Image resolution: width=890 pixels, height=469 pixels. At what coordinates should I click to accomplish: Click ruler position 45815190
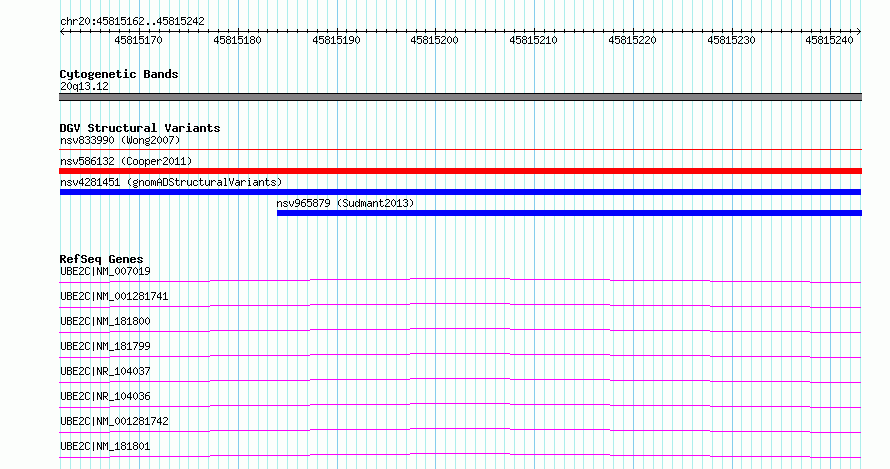[x=336, y=40]
